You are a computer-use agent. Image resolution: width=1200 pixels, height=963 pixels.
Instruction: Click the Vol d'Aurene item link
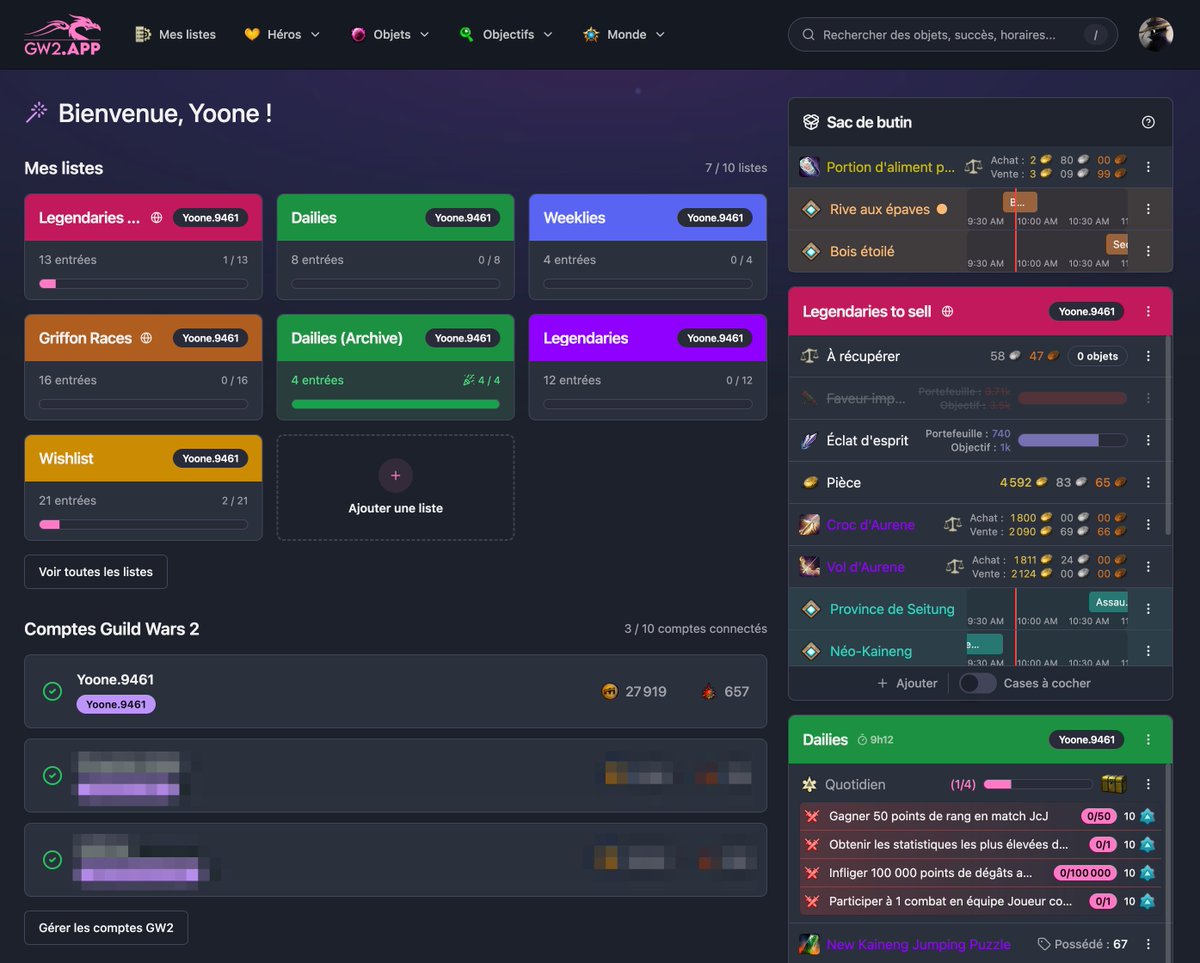point(865,566)
